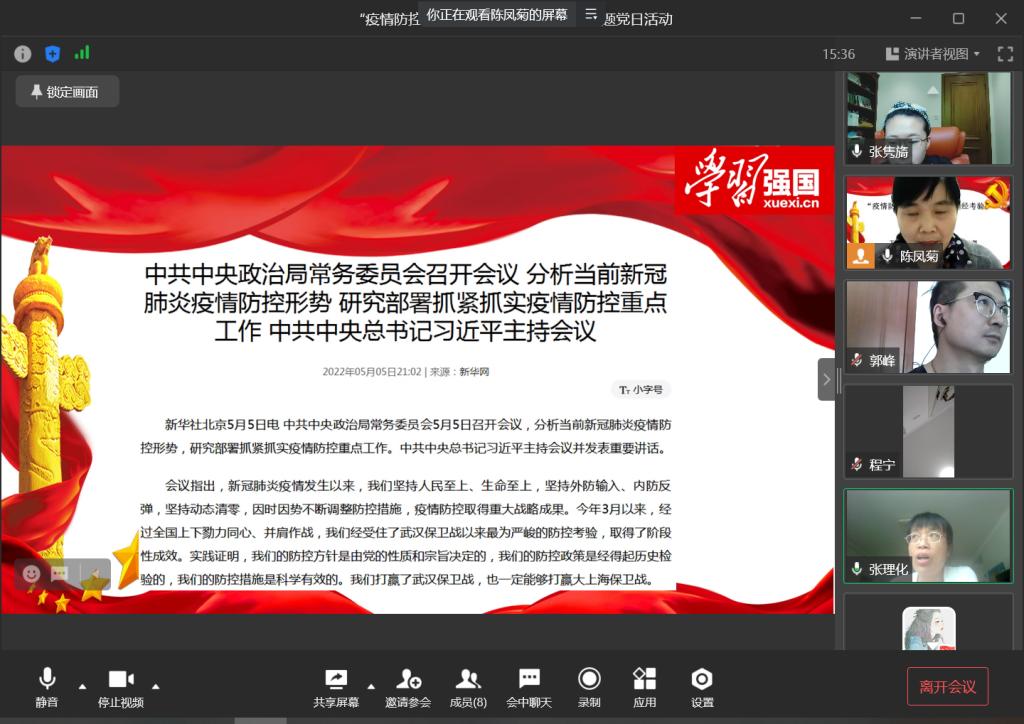1024x724 pixels.
Task: Expand video options arrow beside 停止视频
Action: 155,686
